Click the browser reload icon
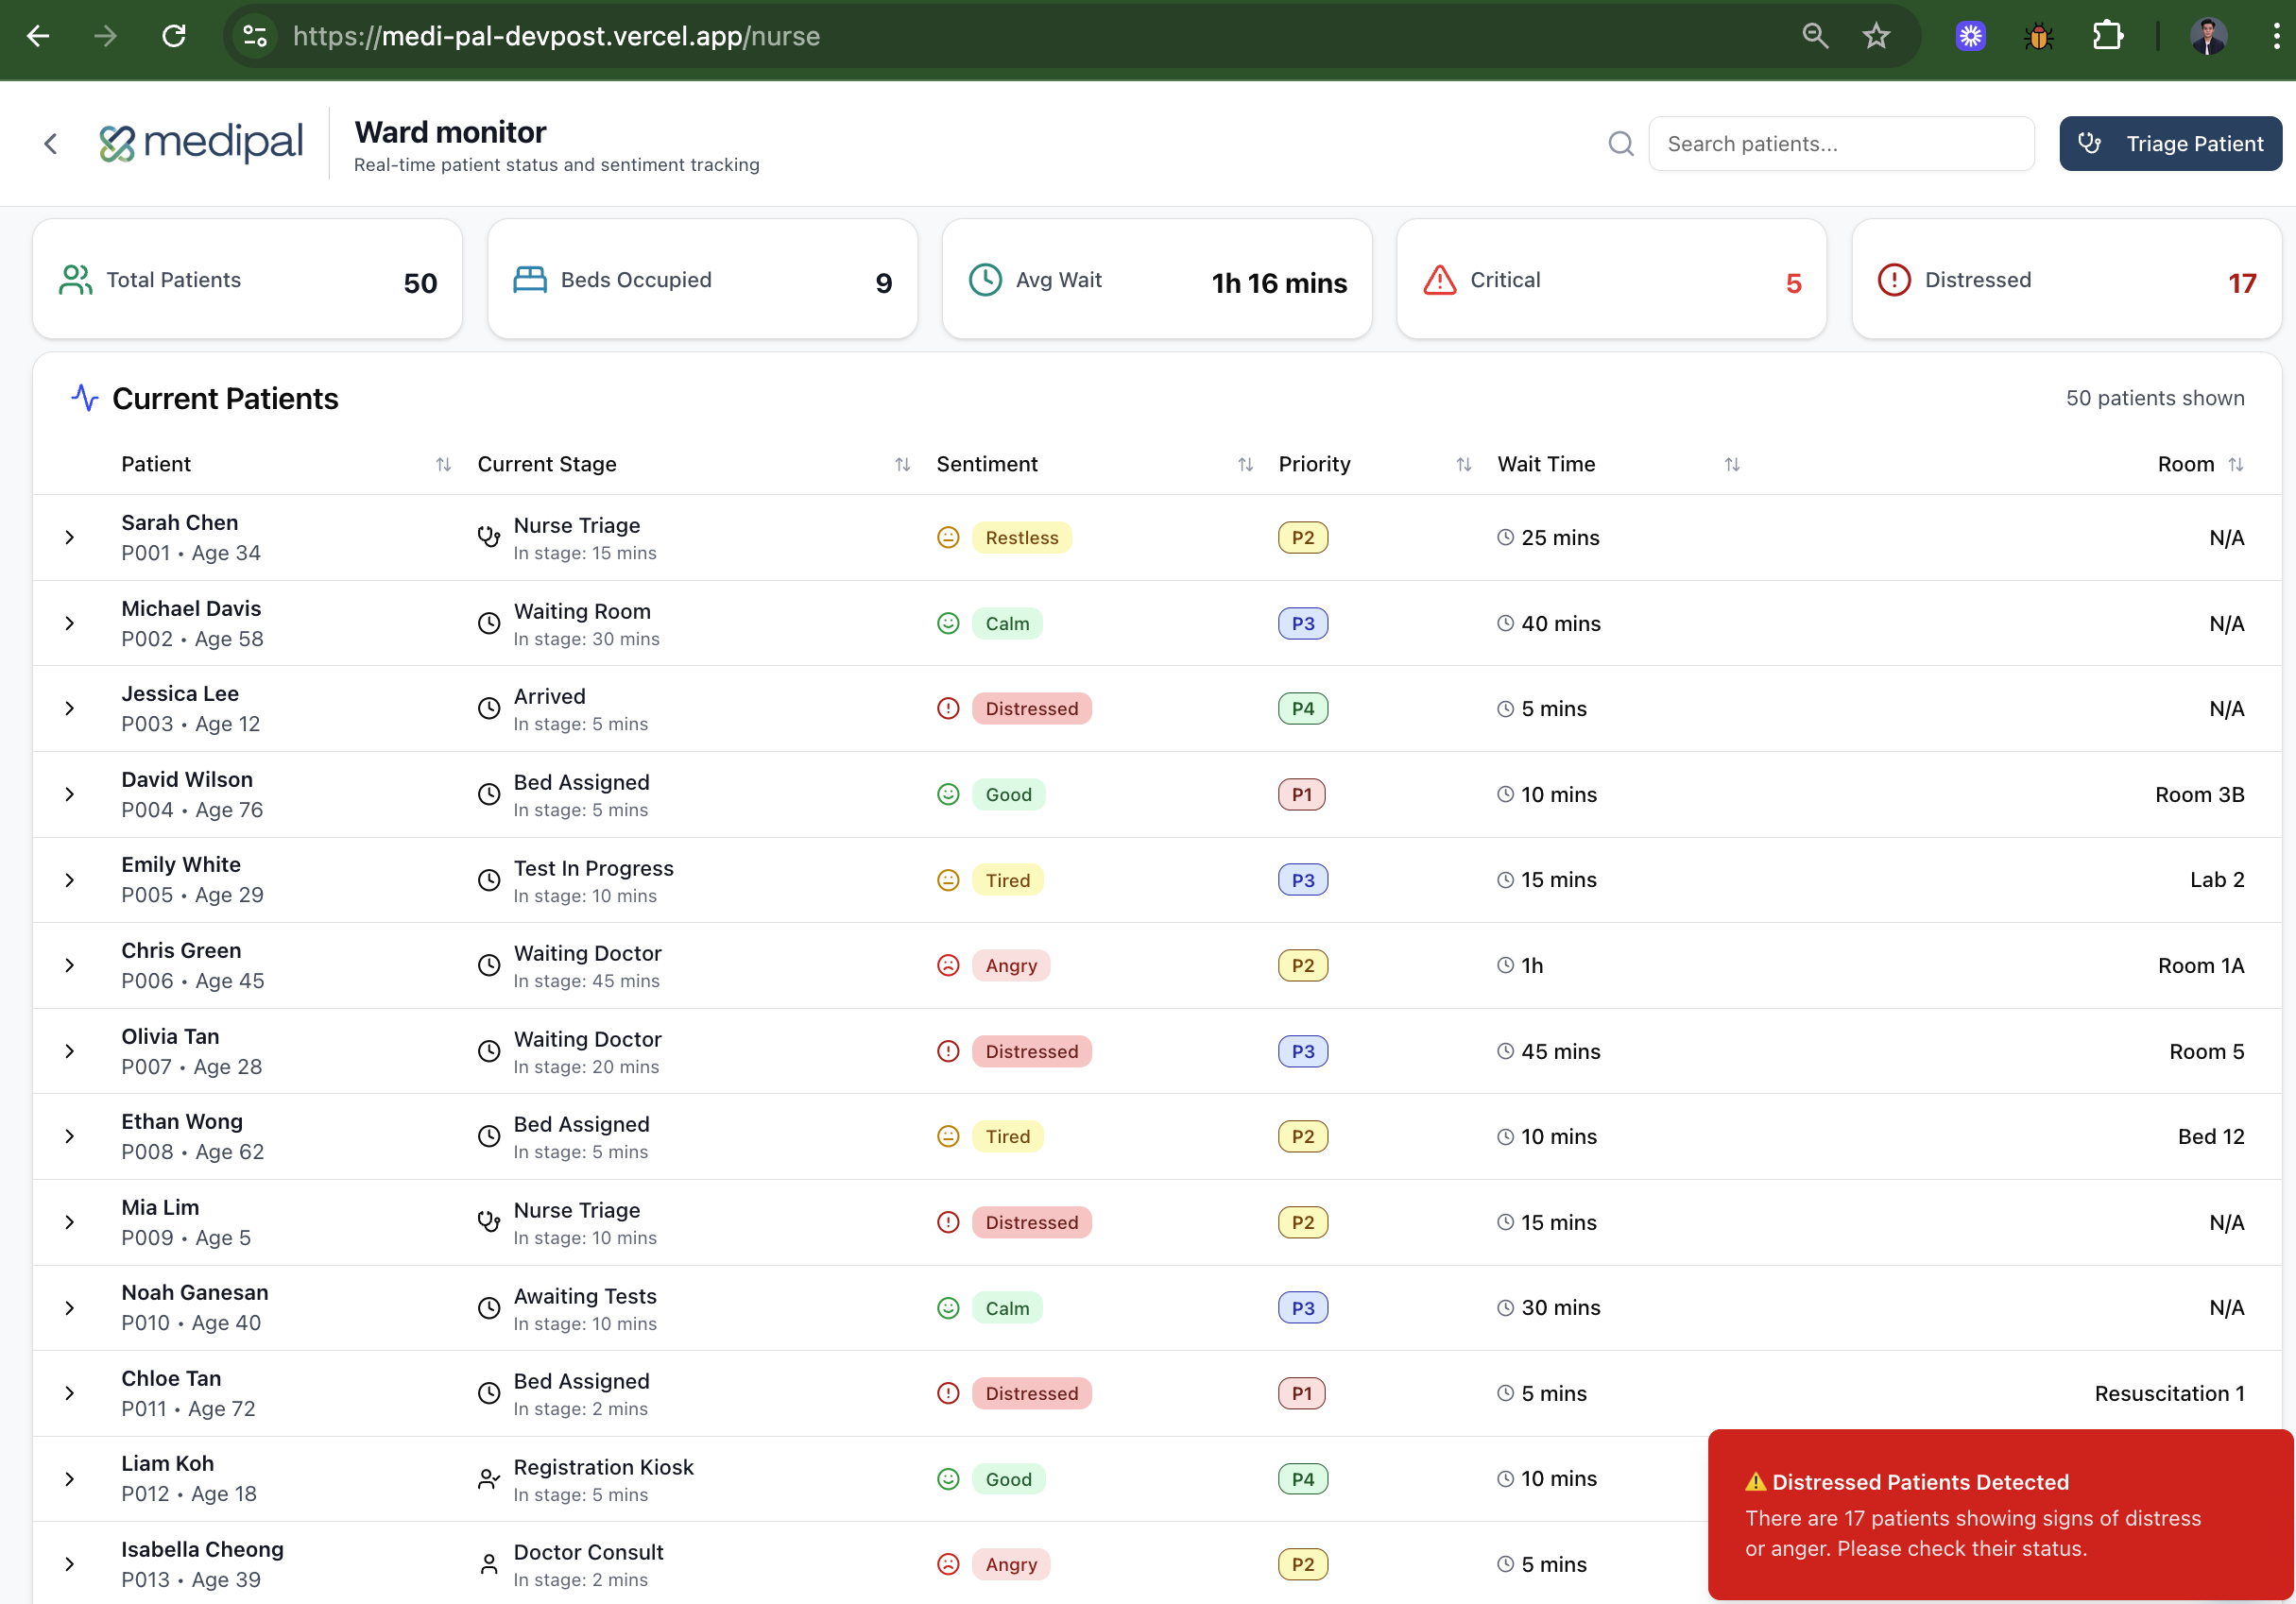Screen dimensions: 2296x1604 pyautogui.click(x=174, y=37)
